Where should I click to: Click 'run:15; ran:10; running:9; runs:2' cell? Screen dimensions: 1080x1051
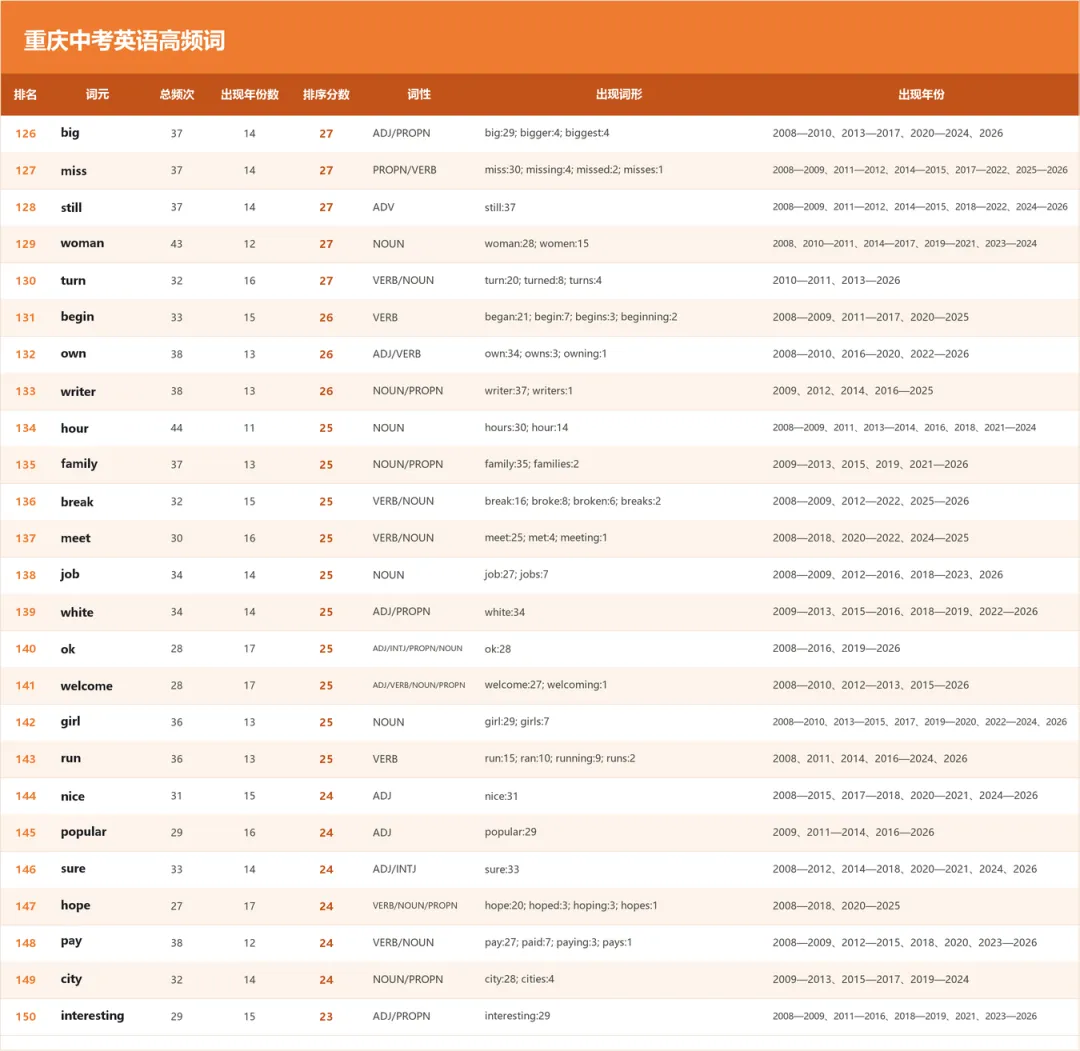[560, 758]
